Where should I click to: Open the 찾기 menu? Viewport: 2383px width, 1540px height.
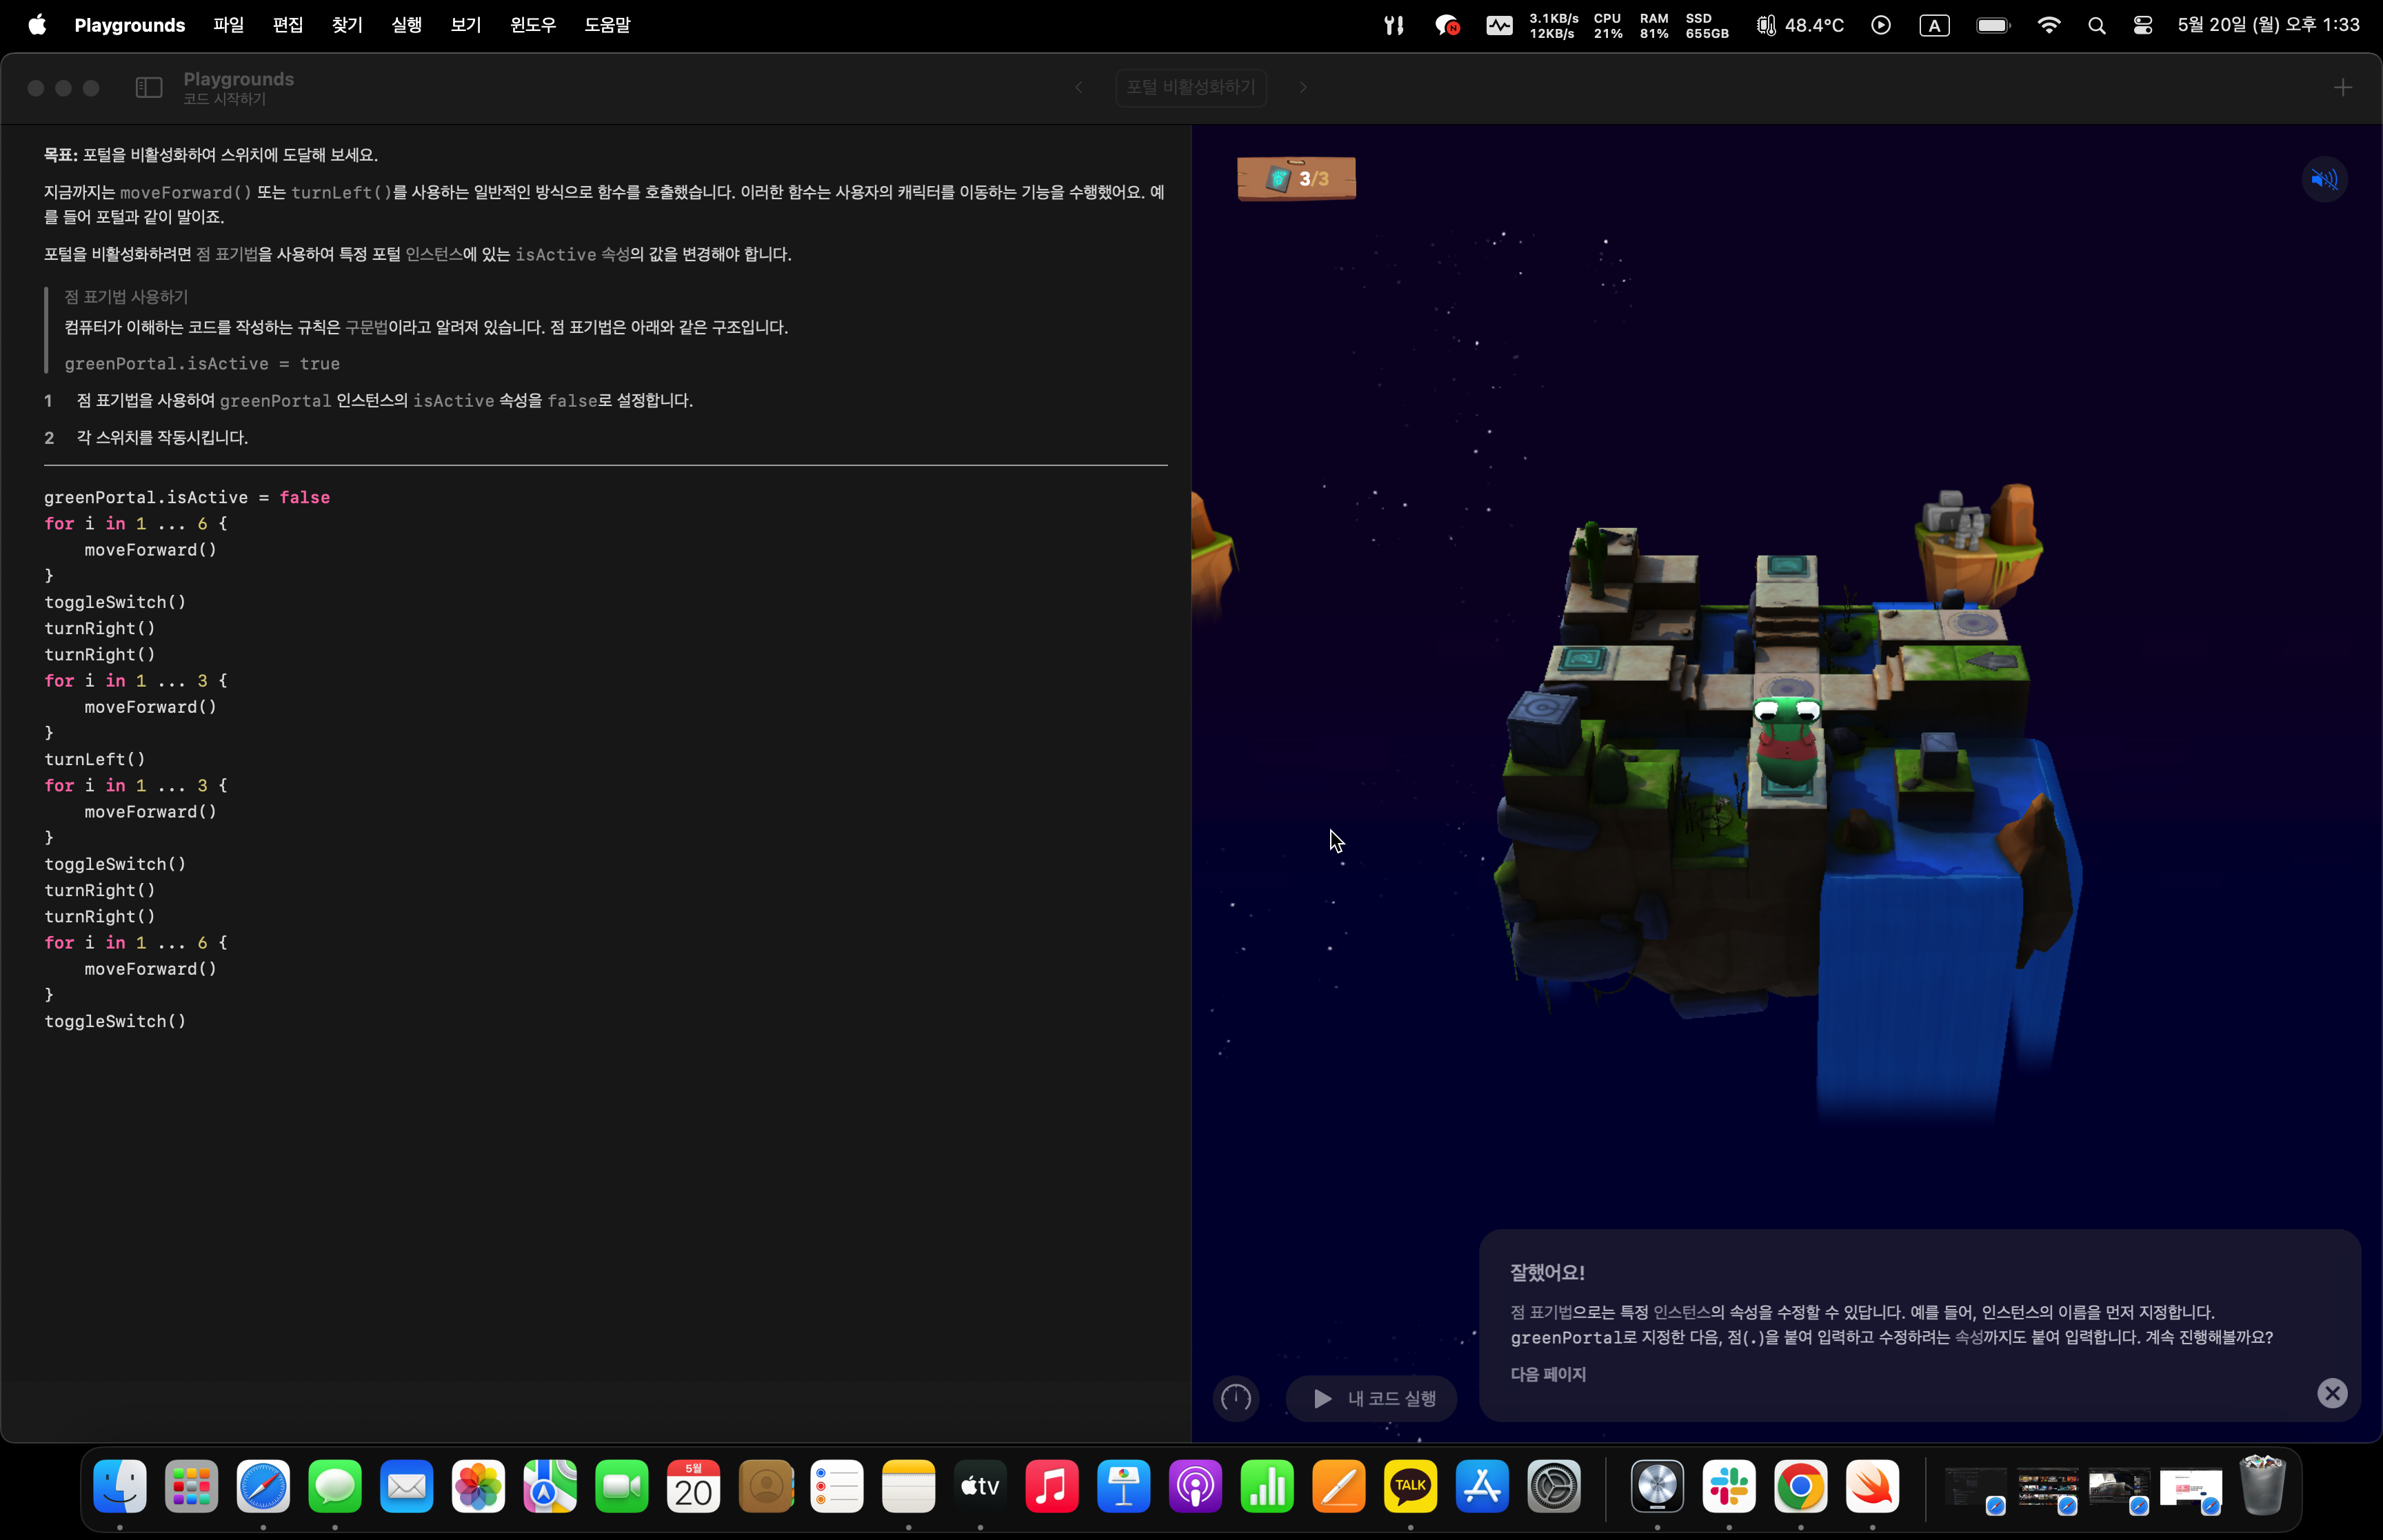[x=347, y=25]
